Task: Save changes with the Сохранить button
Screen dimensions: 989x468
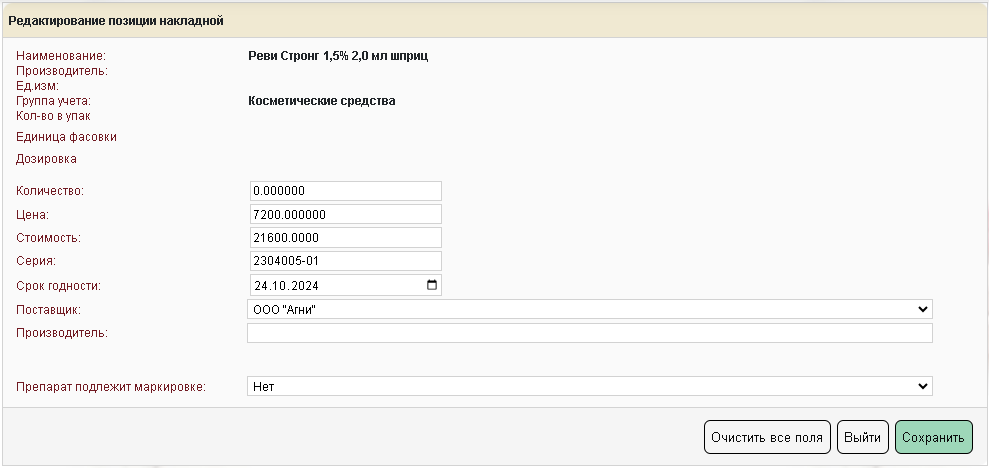Action: point(933,437)
